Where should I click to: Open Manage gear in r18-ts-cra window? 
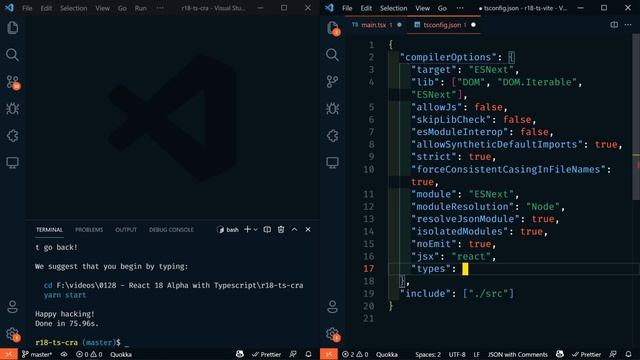[x=13, y=334]
